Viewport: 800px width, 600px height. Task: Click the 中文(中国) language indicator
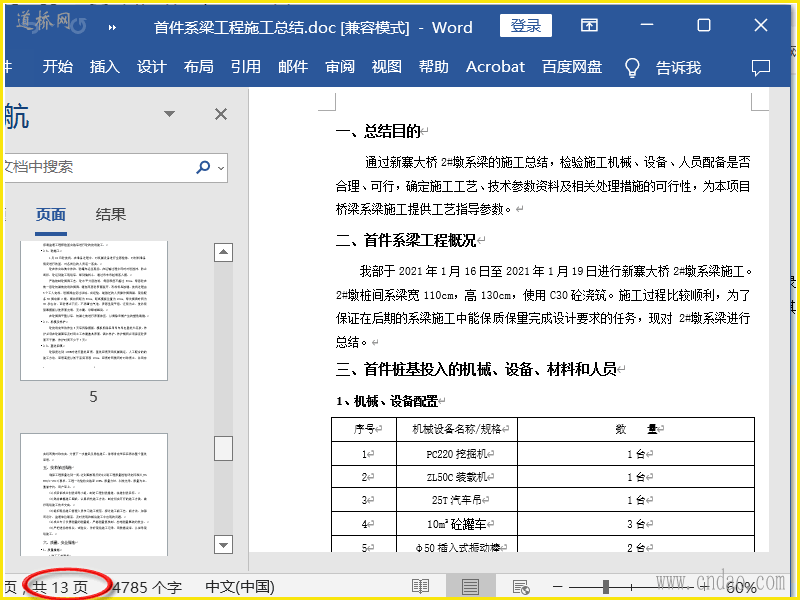(x=240, y=587)
